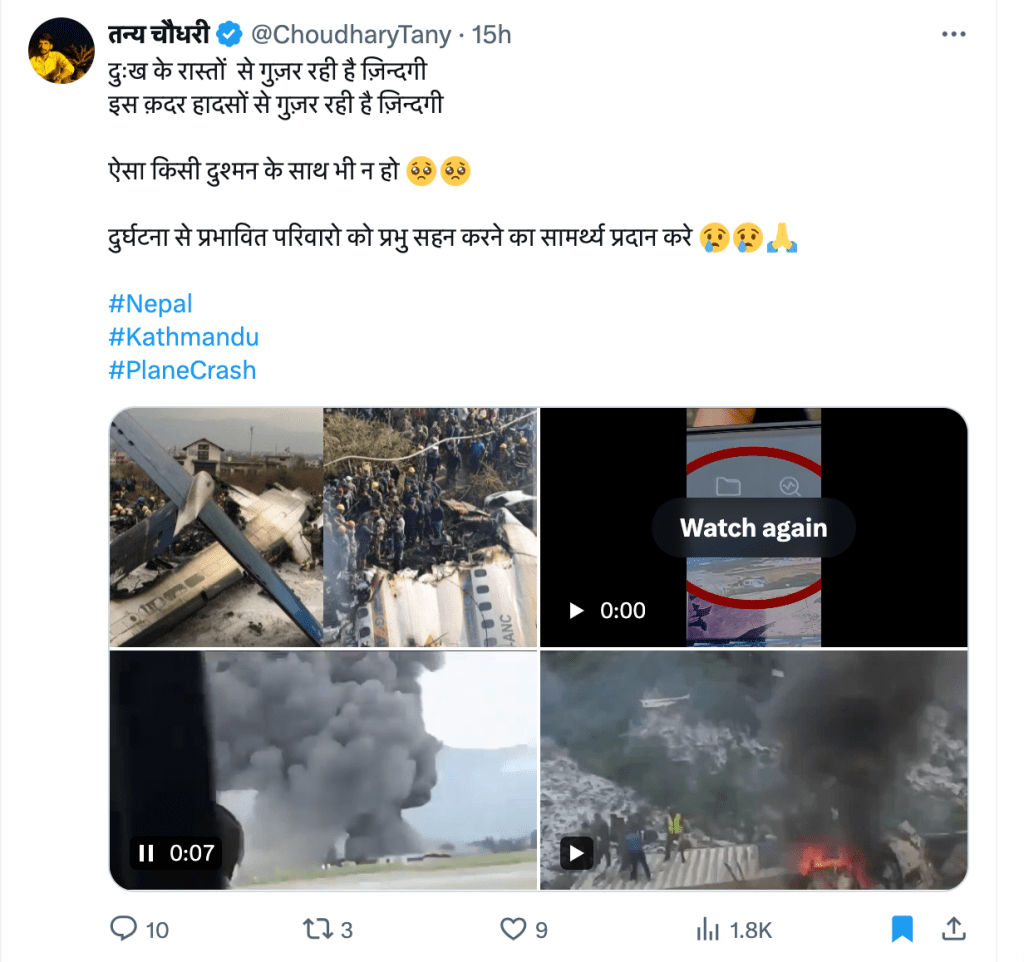Open the #Nepal hashtag
1024x962 pixels.
tap(150, 304)
